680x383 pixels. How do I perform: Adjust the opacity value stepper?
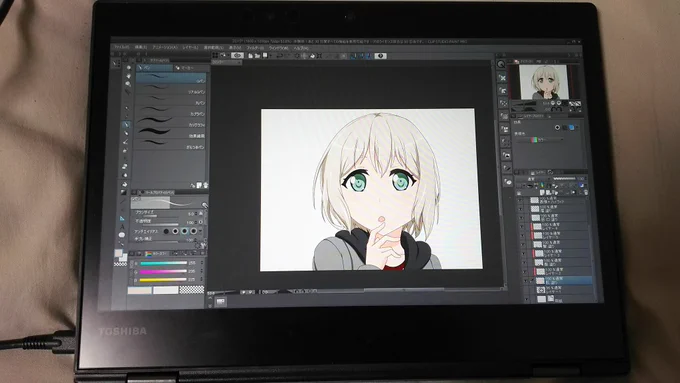coord(196,223)
